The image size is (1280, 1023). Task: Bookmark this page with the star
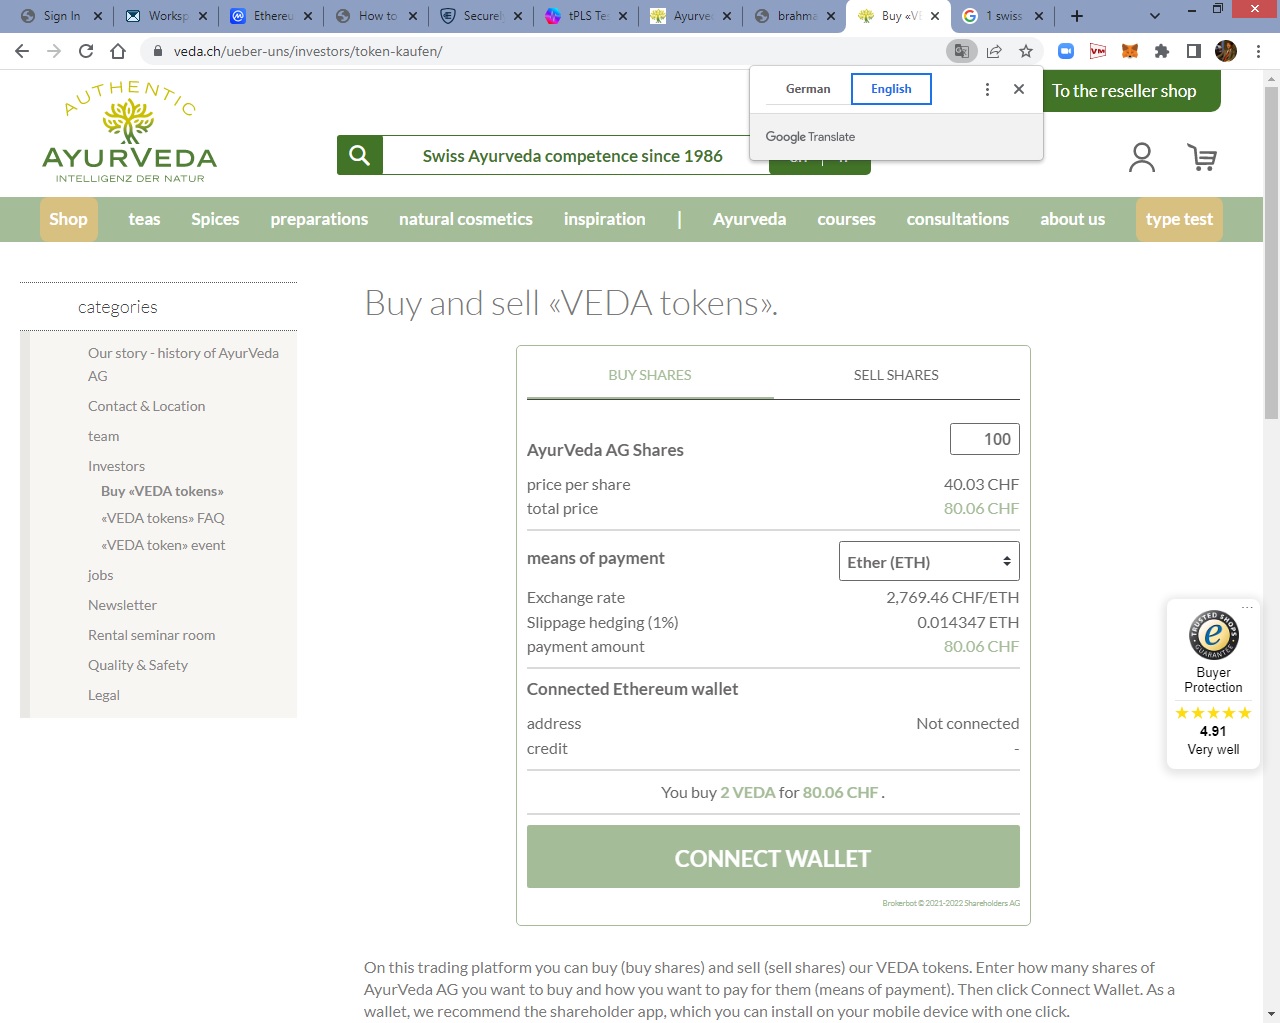pyautogui.click(x=1026, y=51)
